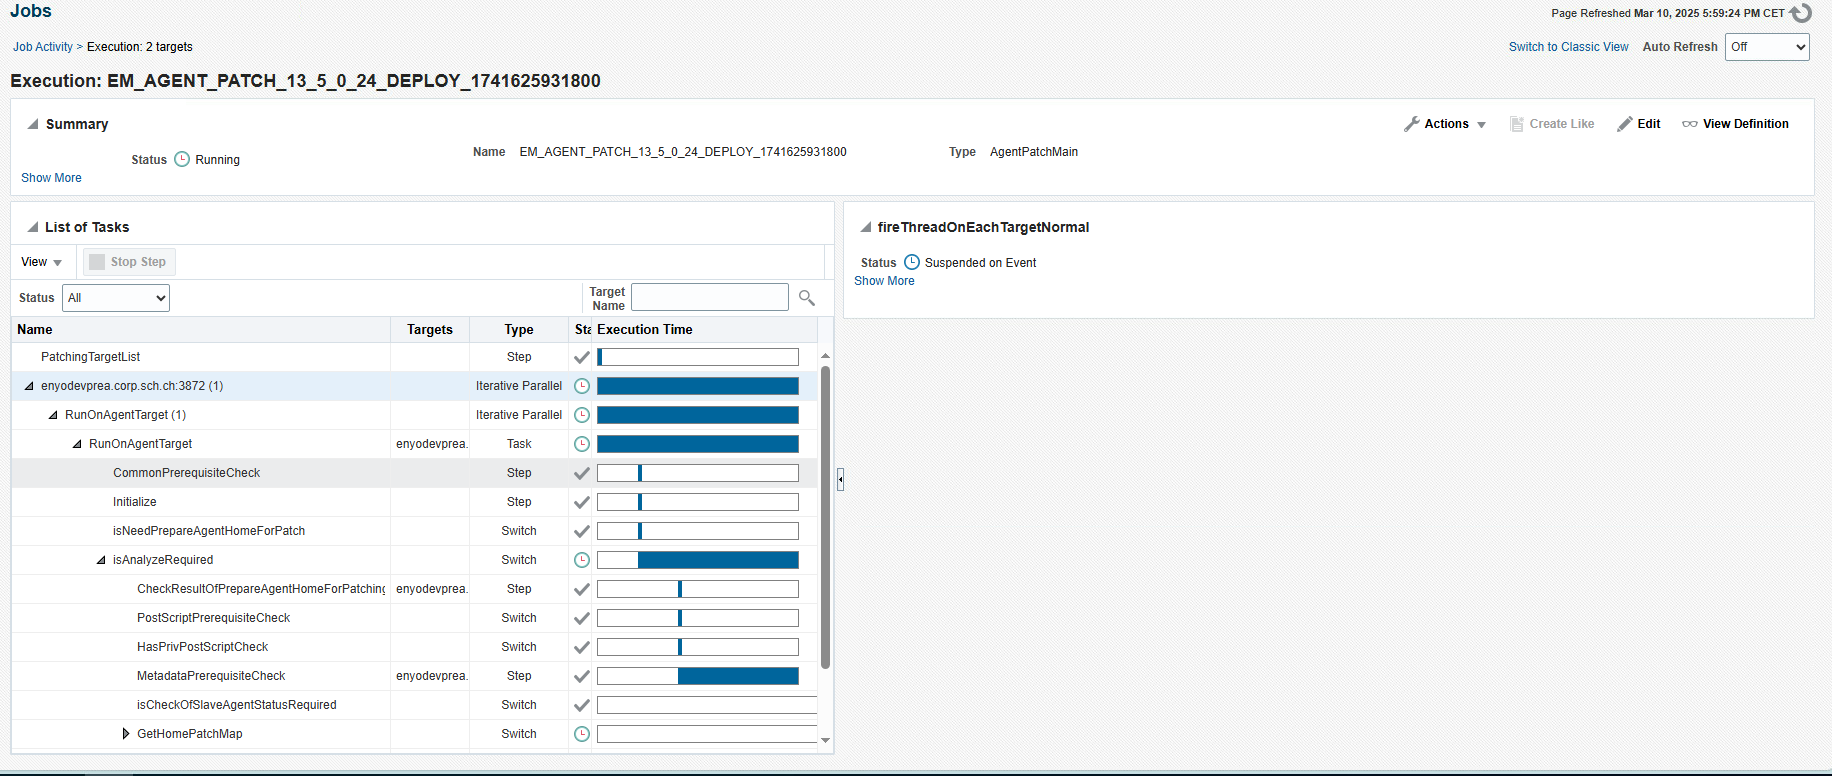Click the task list vertical scrollbar
This screenshot has height=776, width=1832.
click(825, 516)
